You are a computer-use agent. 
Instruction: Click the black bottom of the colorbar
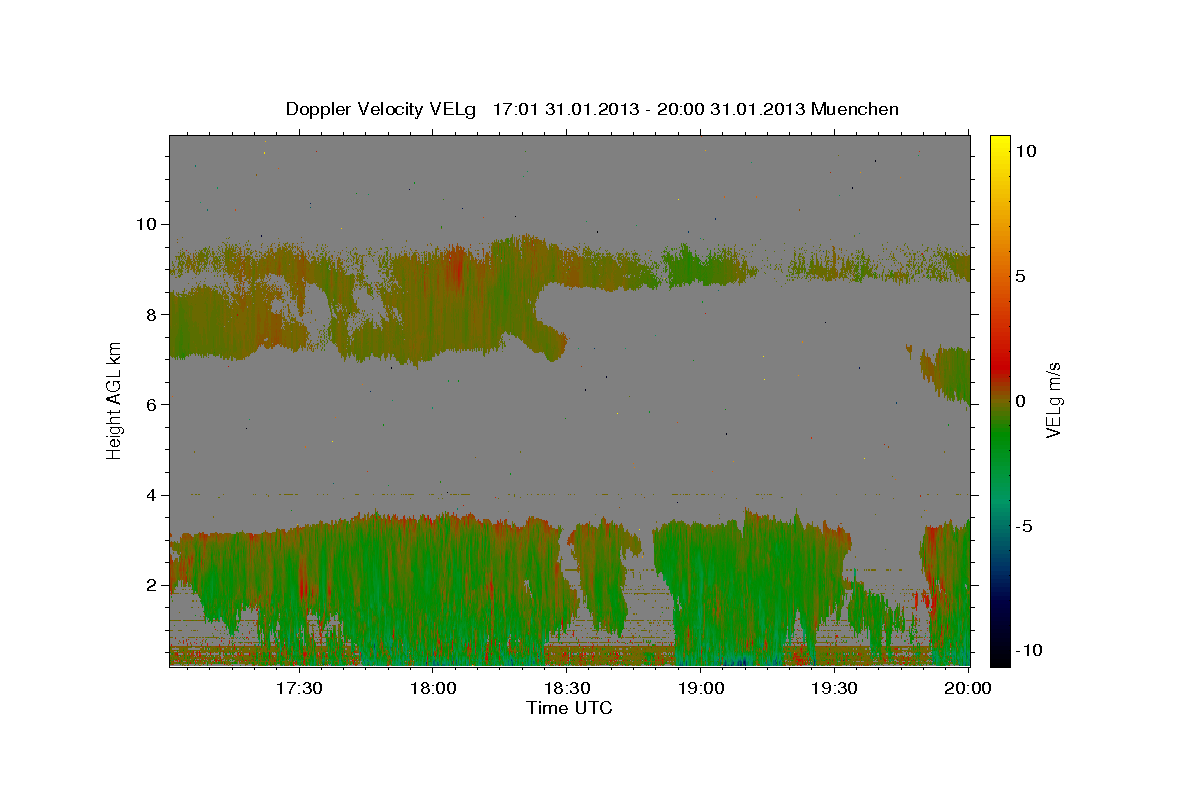point(1000,655)
